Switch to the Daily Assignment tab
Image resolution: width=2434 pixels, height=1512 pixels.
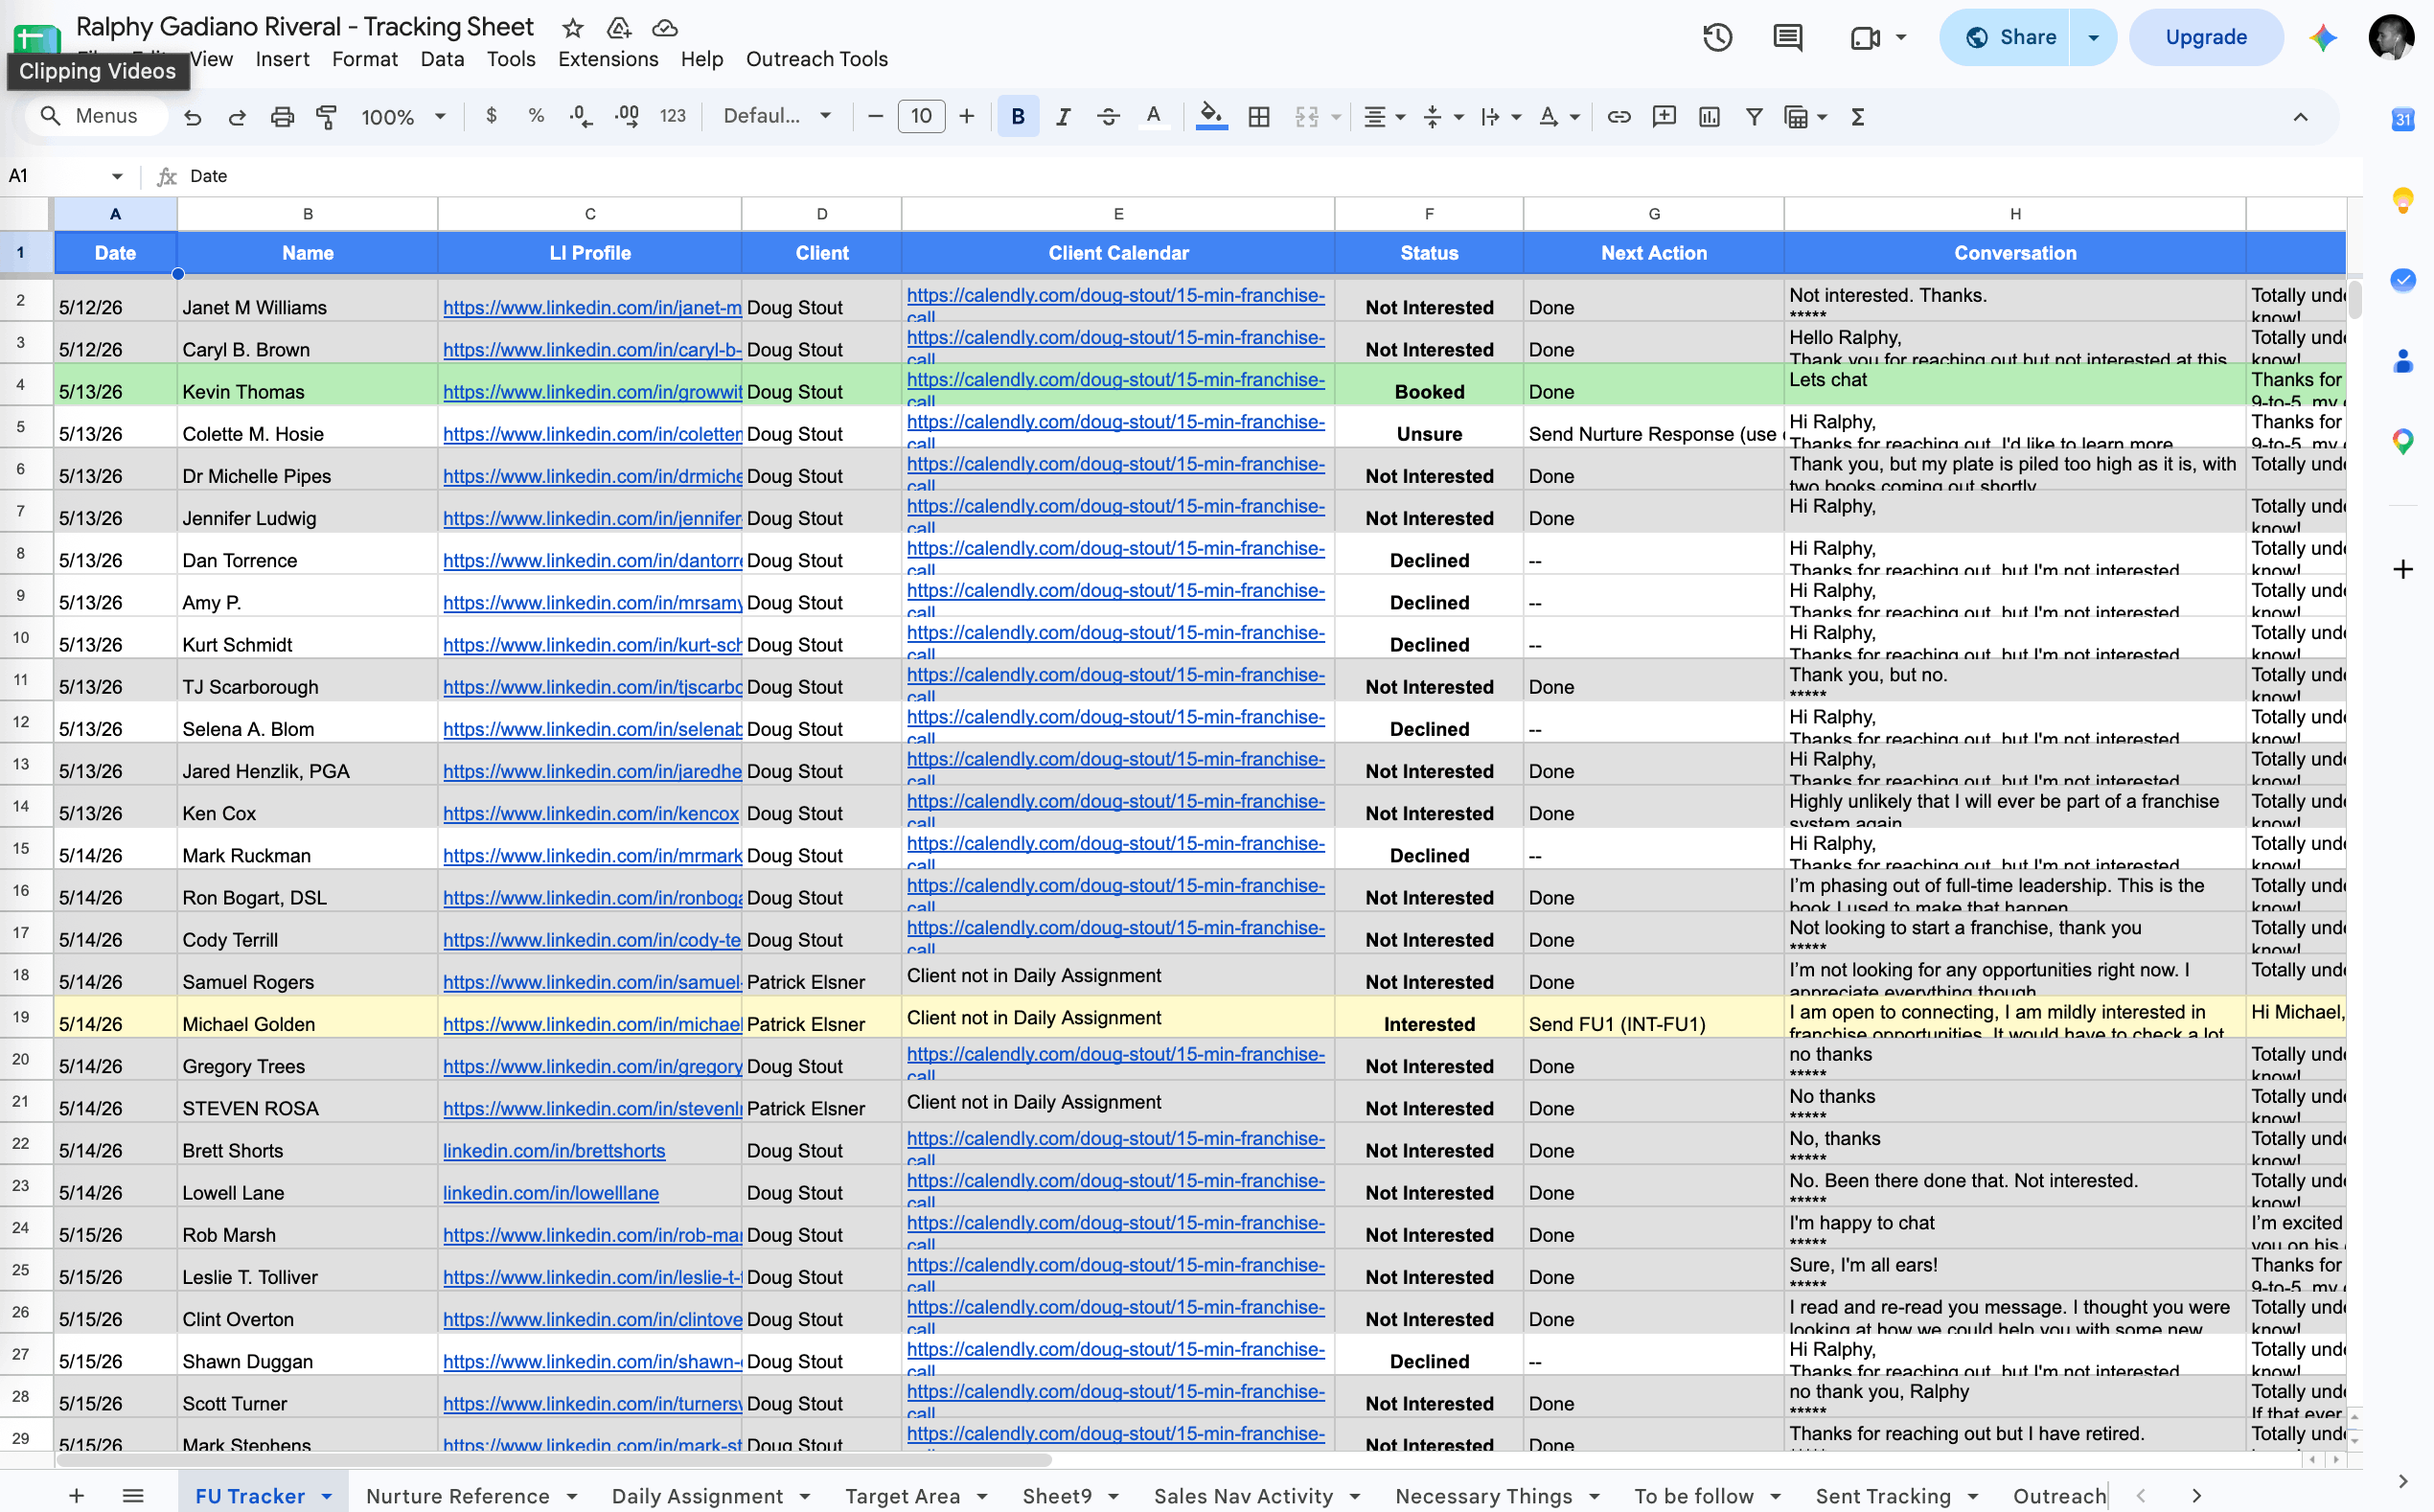pos(697,1496)
